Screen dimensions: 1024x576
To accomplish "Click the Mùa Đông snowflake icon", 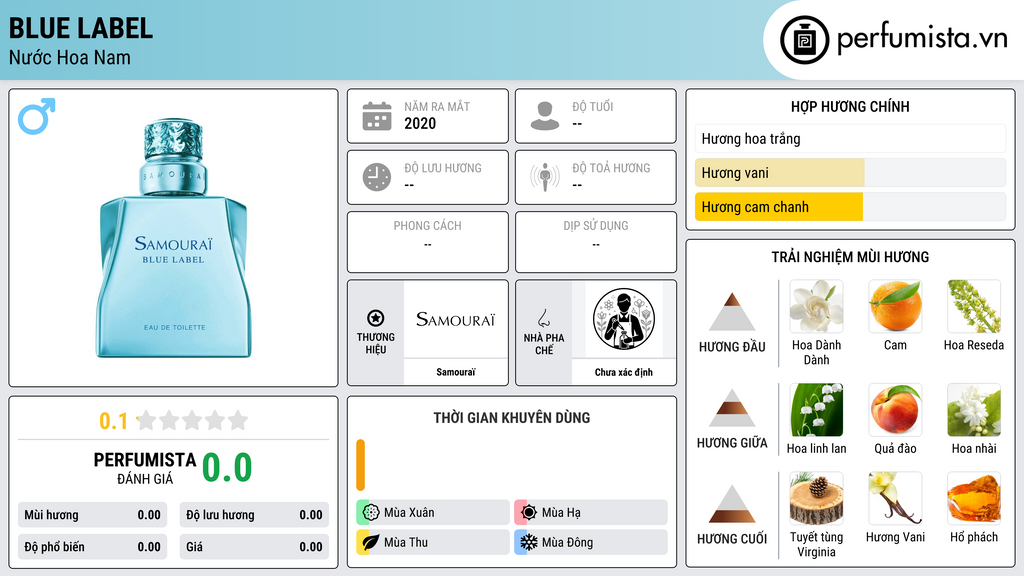I will (x=529, y=542).
